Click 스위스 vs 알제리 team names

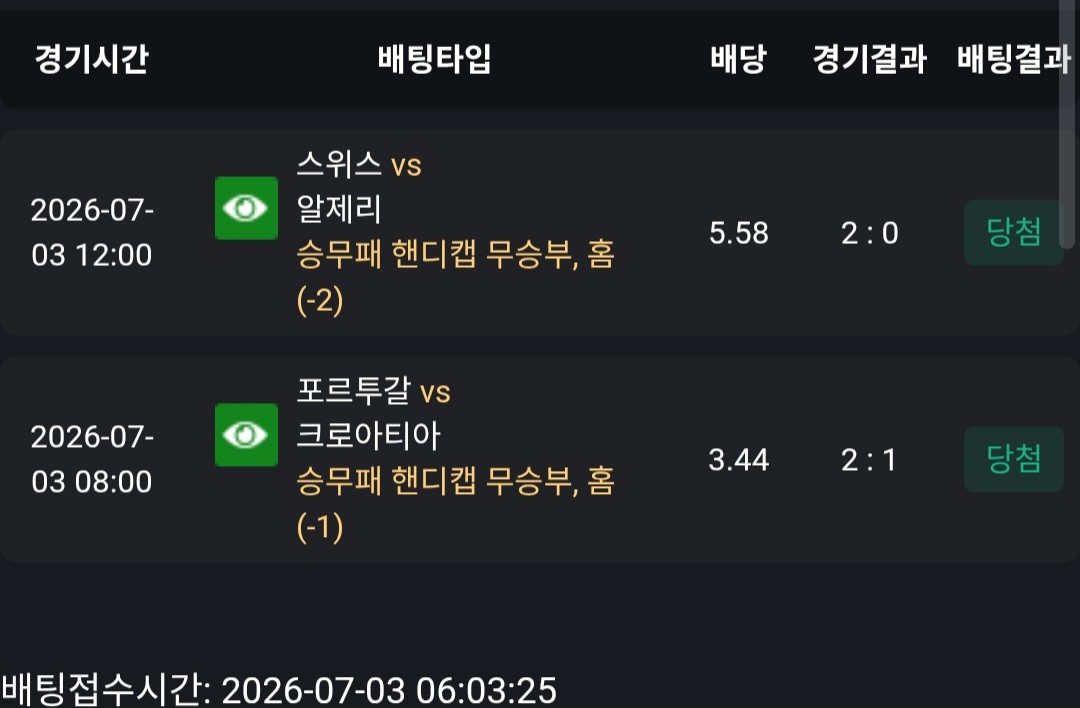(x=359, y=186)
